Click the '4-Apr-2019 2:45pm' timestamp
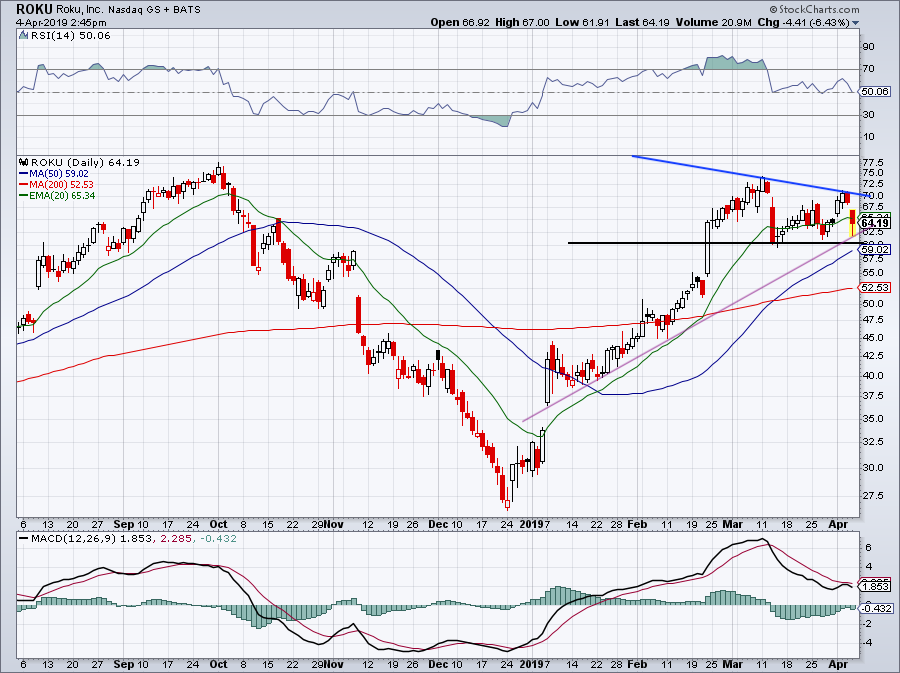The image size is (900, 673). (61, 22)
